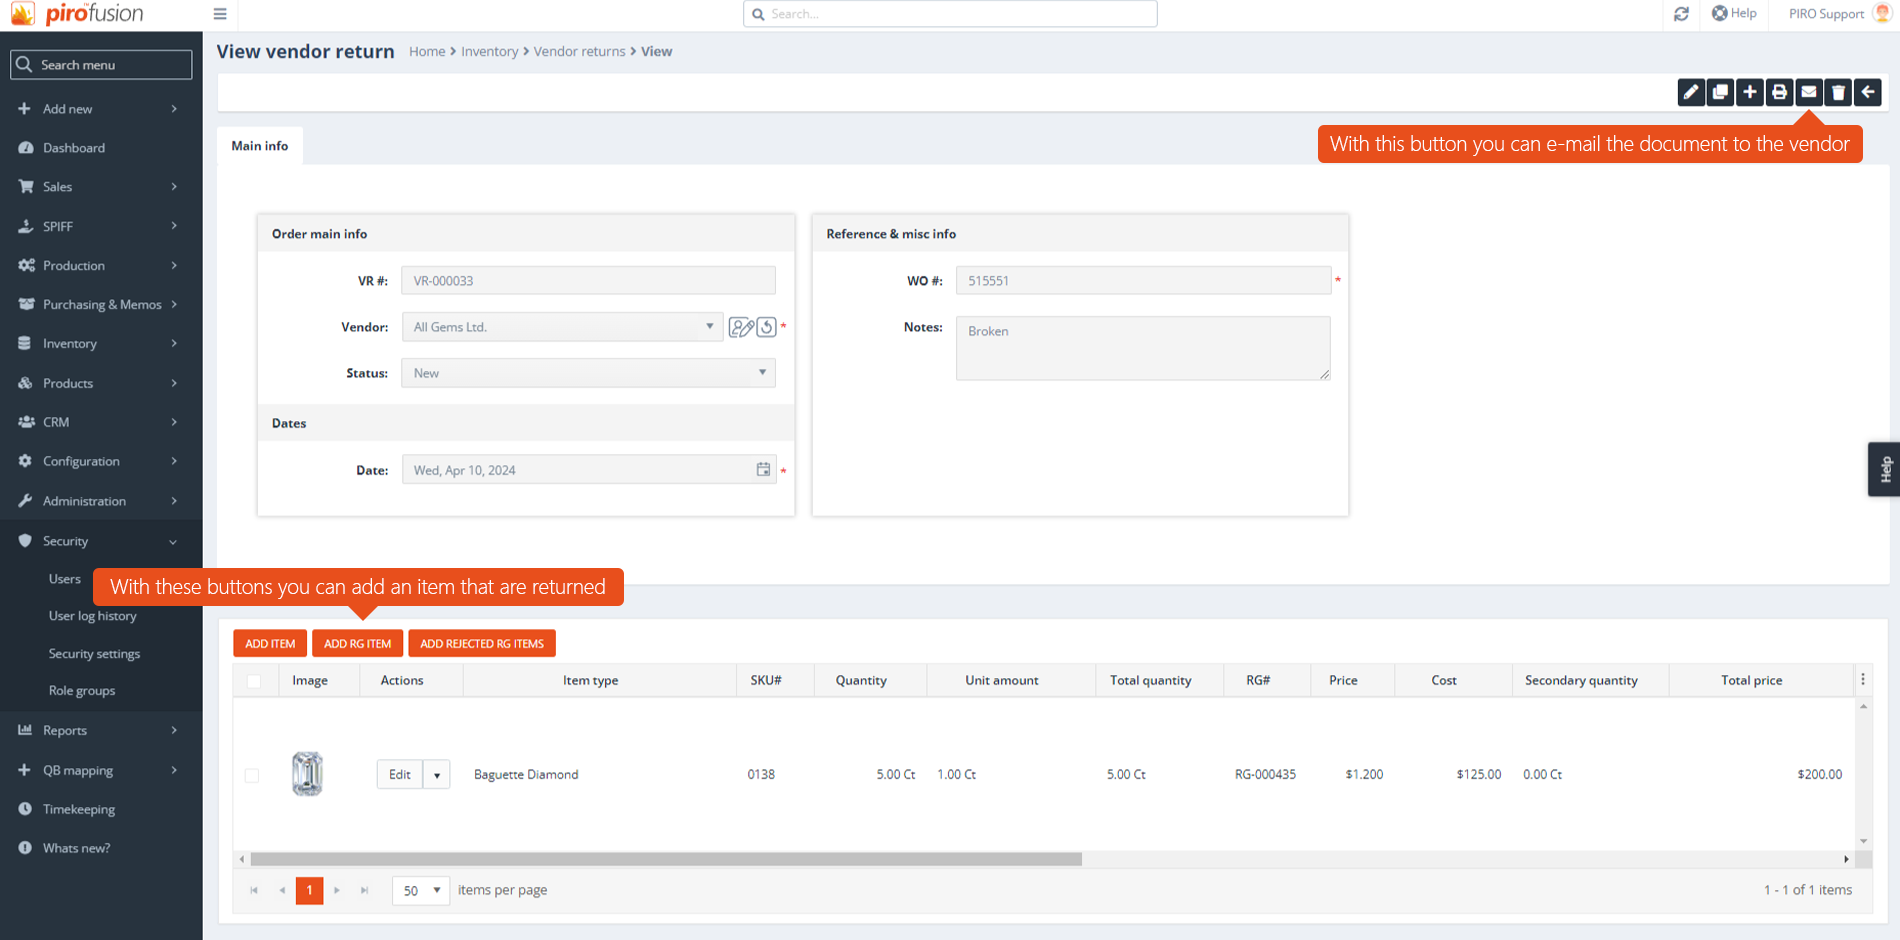
Task: Duplicate the vendor return with the copy icon
Action: pyautogui.click(x=1720, y=92)
